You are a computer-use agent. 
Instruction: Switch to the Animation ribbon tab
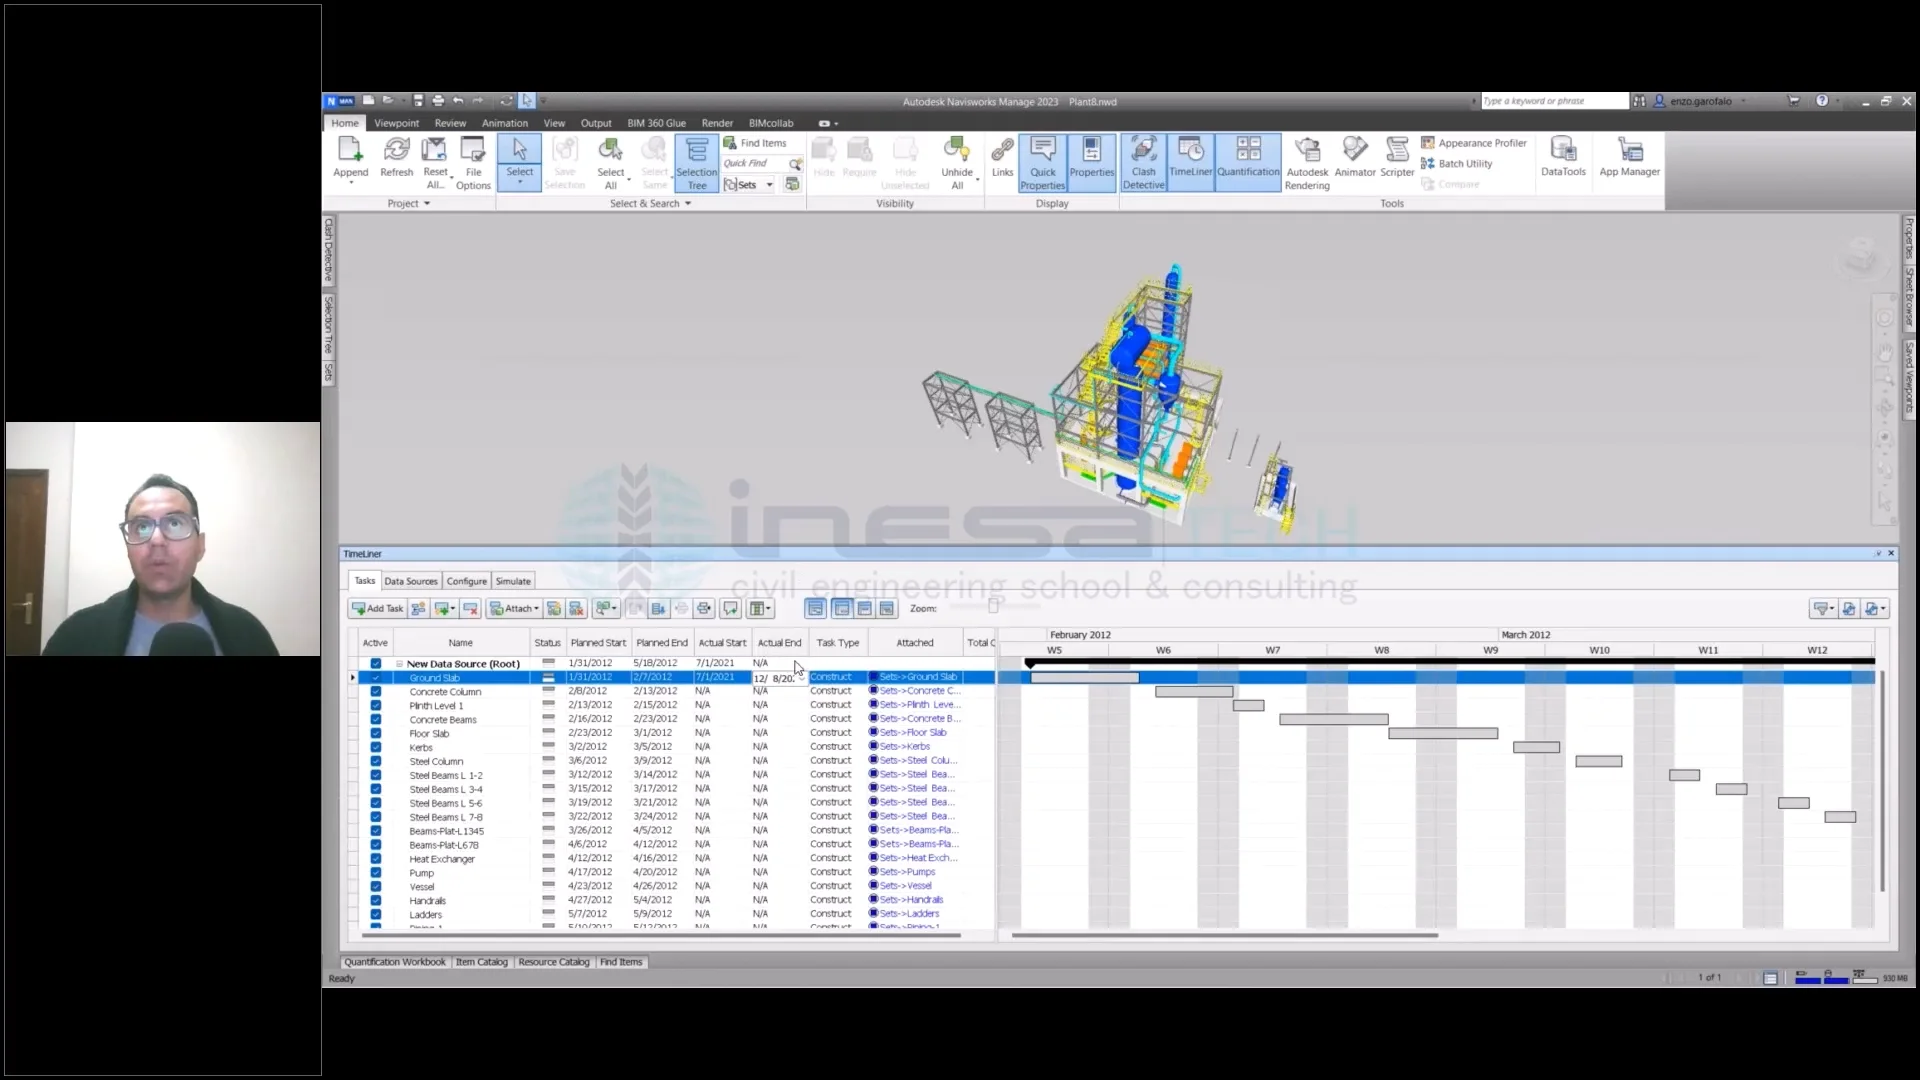504,123
